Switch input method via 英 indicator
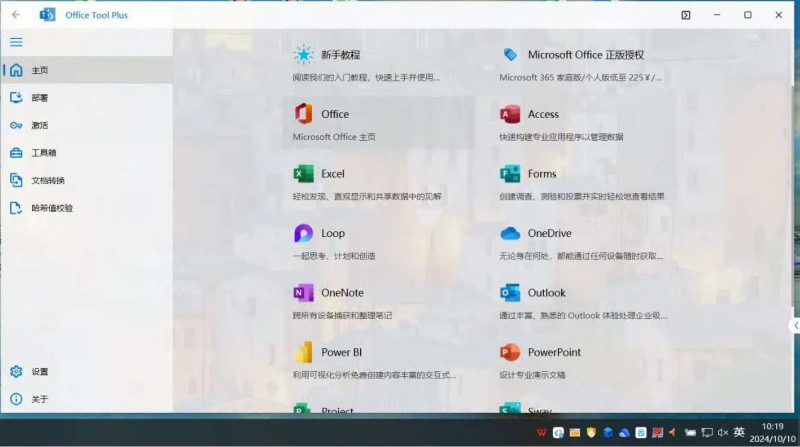 click(739, 432)
